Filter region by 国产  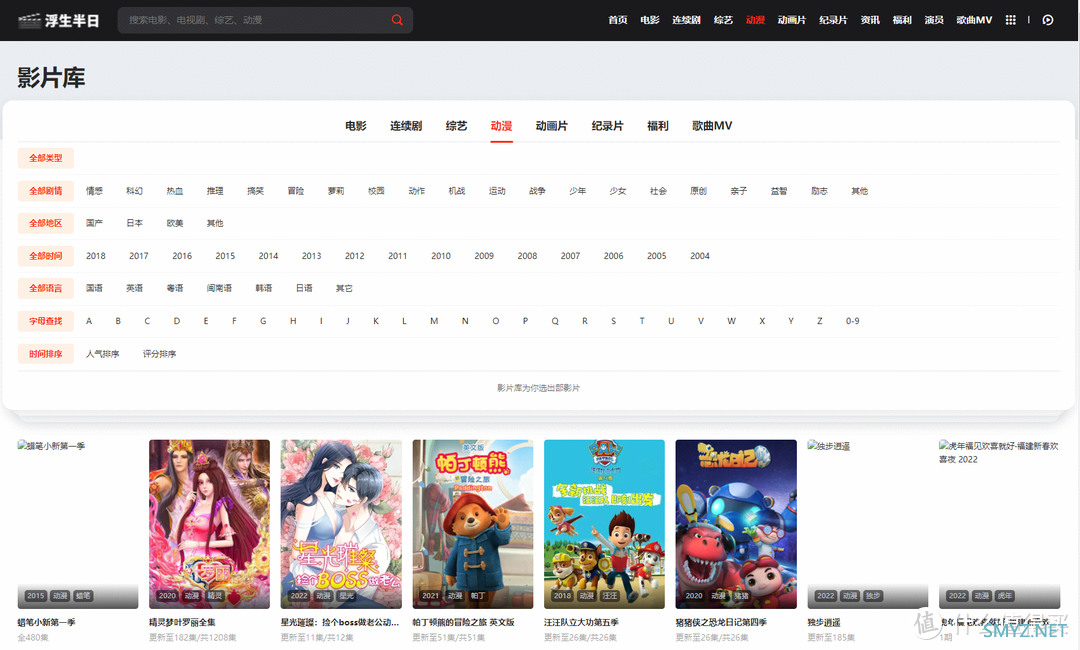click(x=94, y=223)
